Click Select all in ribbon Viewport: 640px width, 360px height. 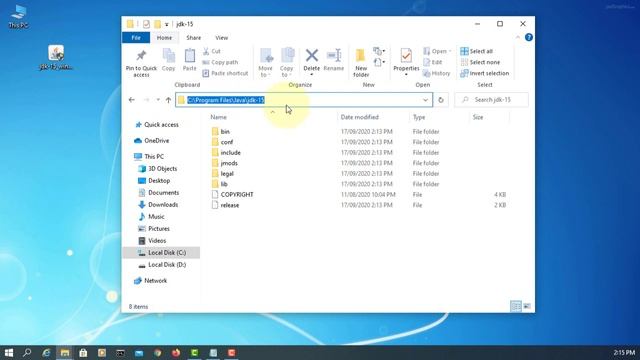click(x=476, y=51)
